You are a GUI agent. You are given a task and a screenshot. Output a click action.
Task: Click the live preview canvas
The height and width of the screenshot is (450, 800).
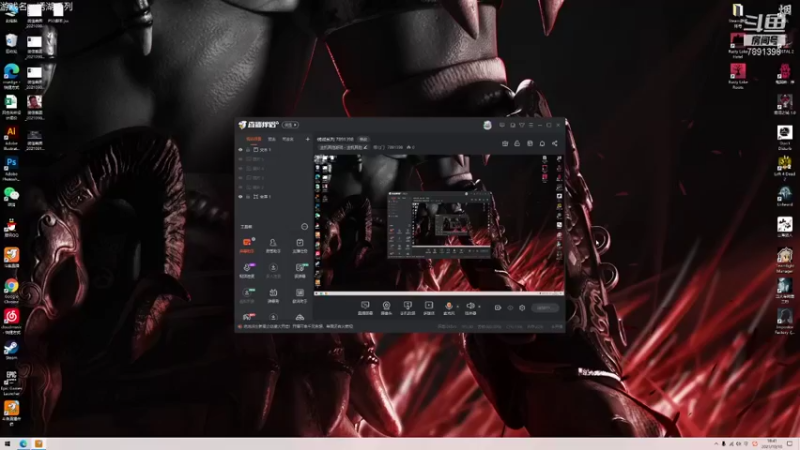pos(439,224)
